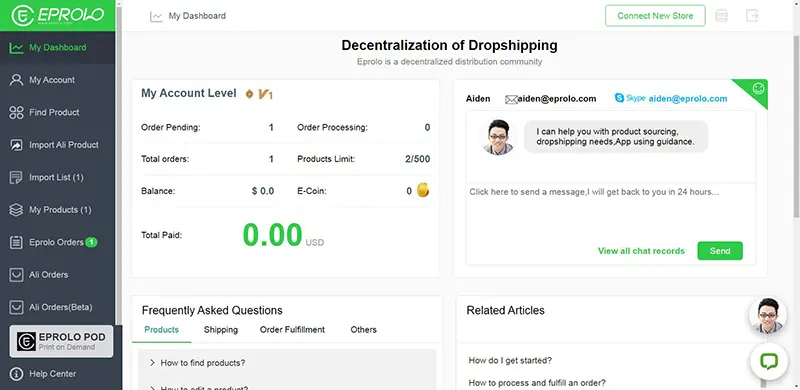Screen dimensions: 800x390
Task: Click the chart icon beside the My Dashboard header
Action: (156, 16)
